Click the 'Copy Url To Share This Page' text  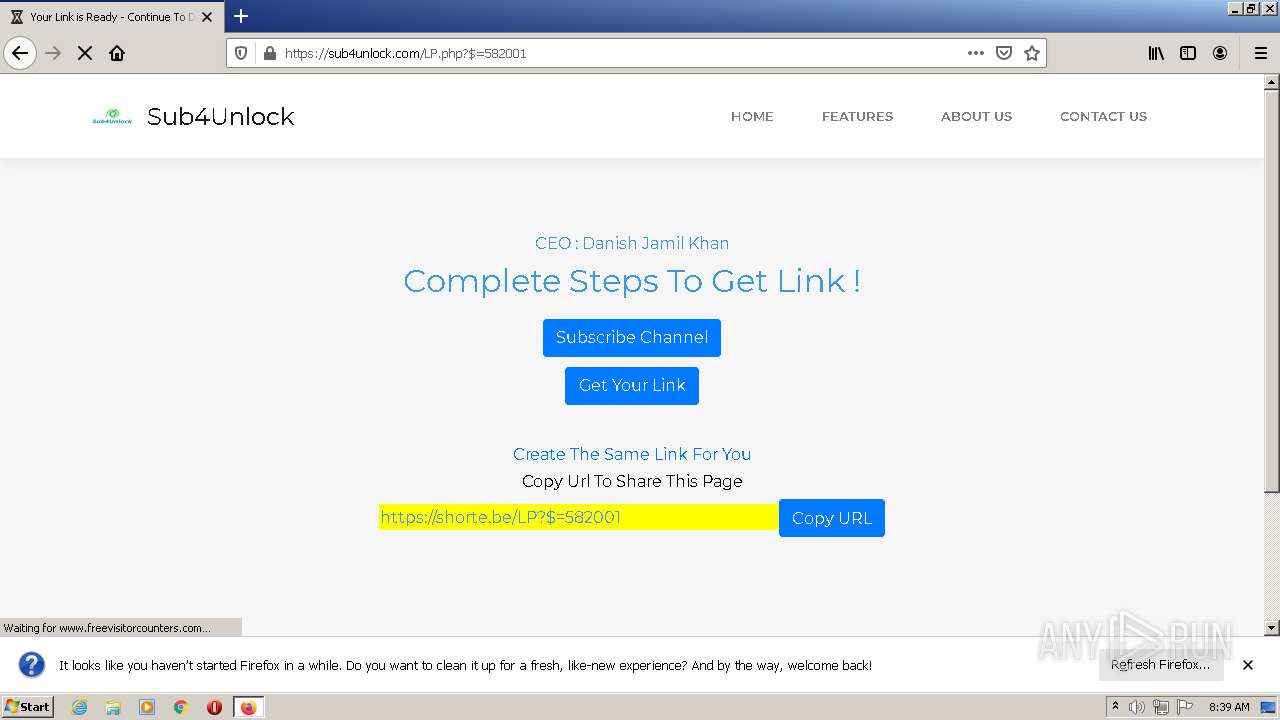[632, 481]
